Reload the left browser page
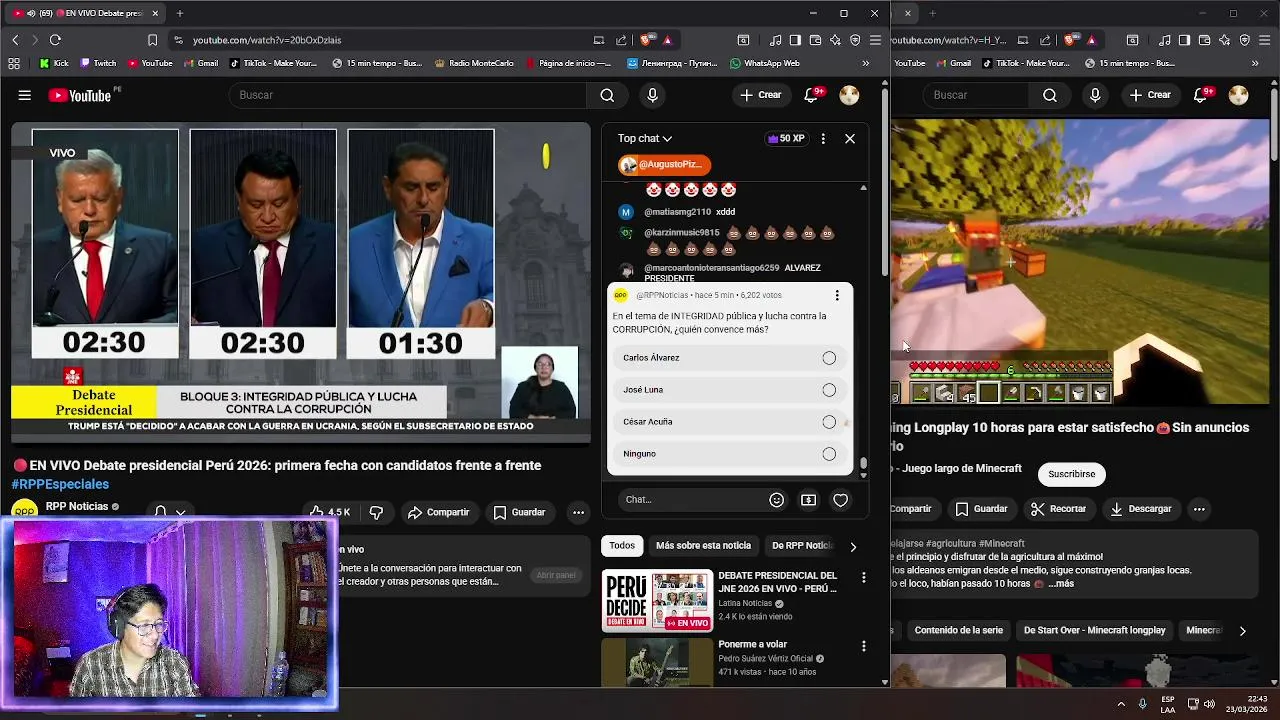Screen dimensions: 1280x720 pyautogui.click(x=55, y=40)
